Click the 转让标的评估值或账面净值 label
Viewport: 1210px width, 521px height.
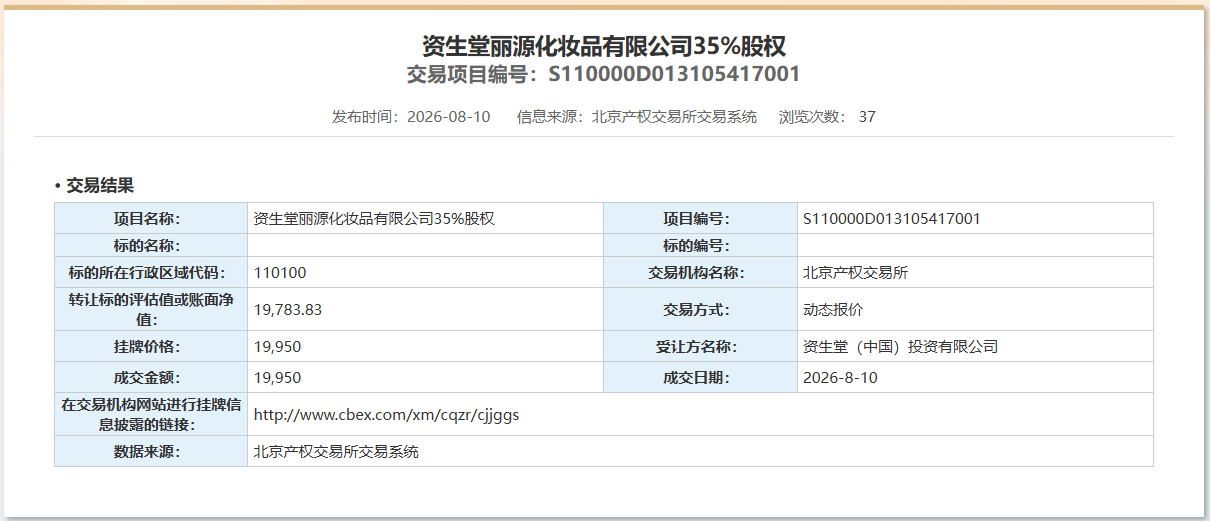[151, 309]
